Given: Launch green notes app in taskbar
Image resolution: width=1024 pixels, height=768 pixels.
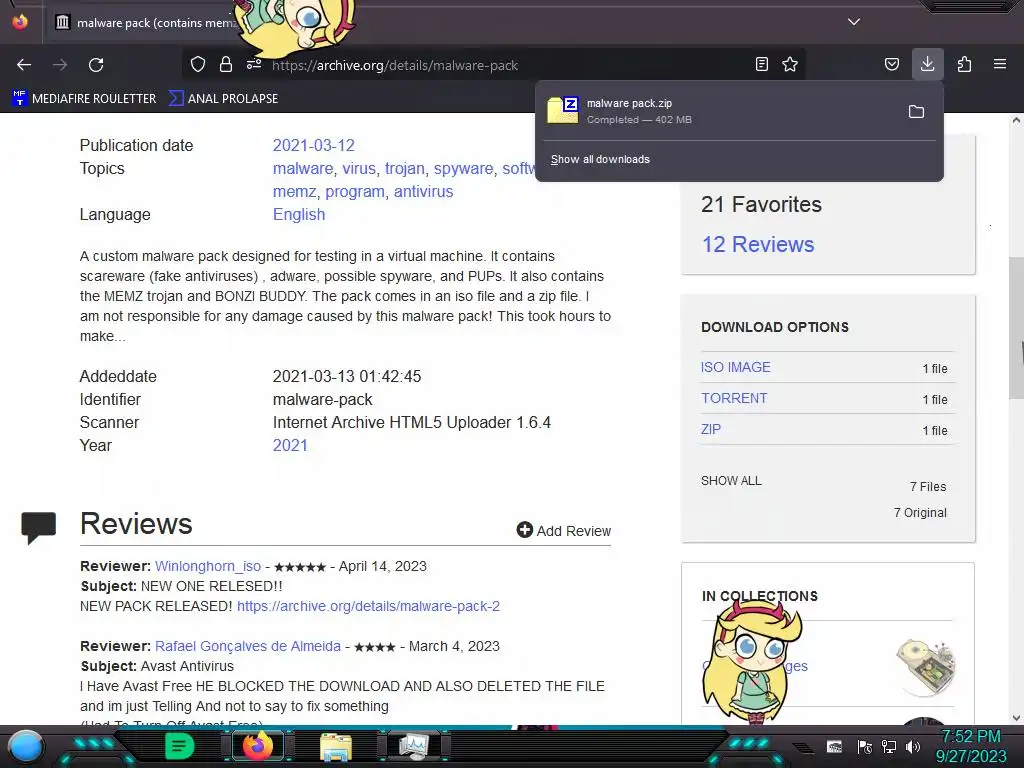Looking at the screenshot, I should coord(179,746).
